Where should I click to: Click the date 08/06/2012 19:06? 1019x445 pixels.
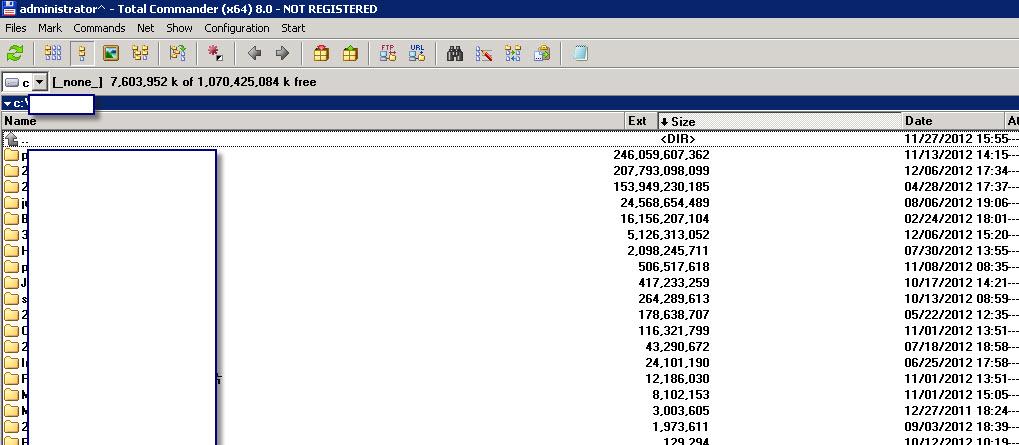957,203
